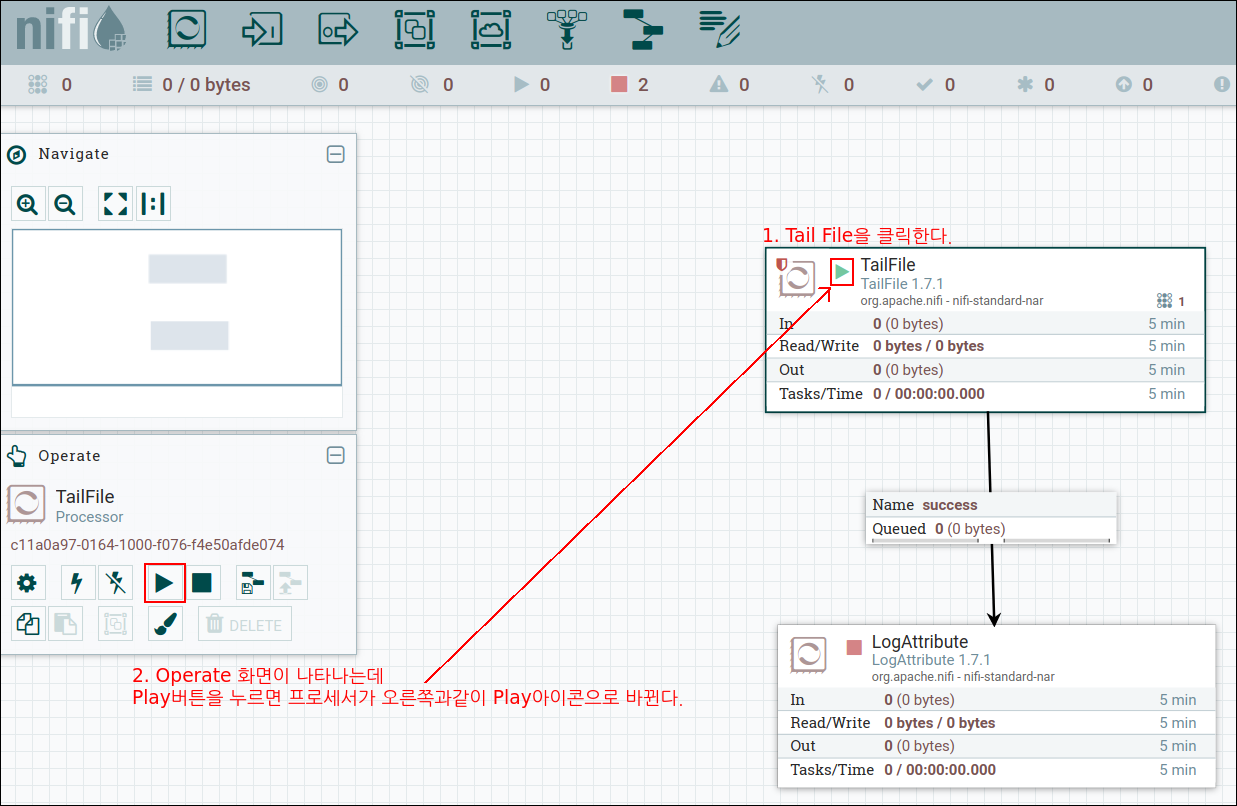Screen dimensions: 1237x806
Task: Click the TailFile processor title on canvas
Action: (888, 266)
